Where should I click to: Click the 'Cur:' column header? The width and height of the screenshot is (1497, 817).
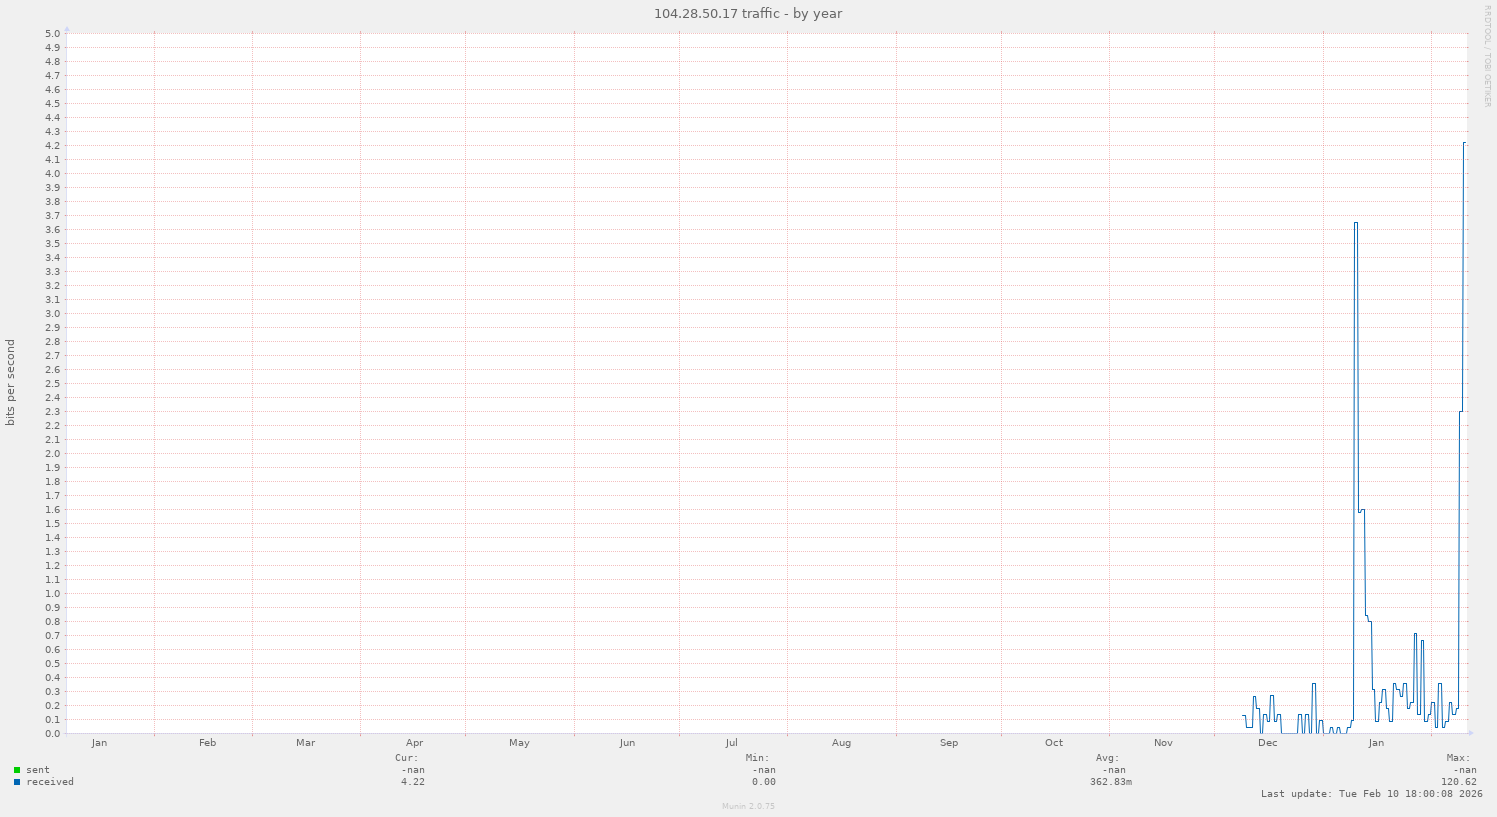coord(407,758)
